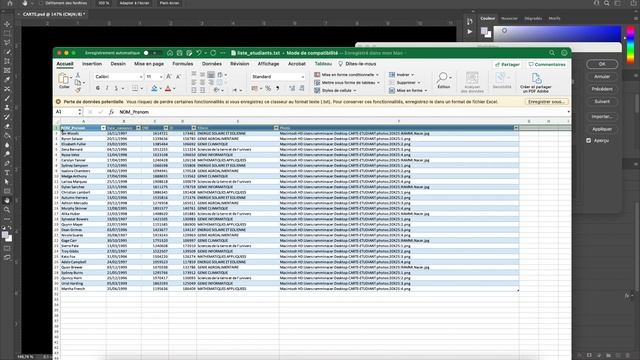This screenshot has width=640, height=360.
Task: Click the formula bar containing NOM_Prenom
Action: [343, 112]
